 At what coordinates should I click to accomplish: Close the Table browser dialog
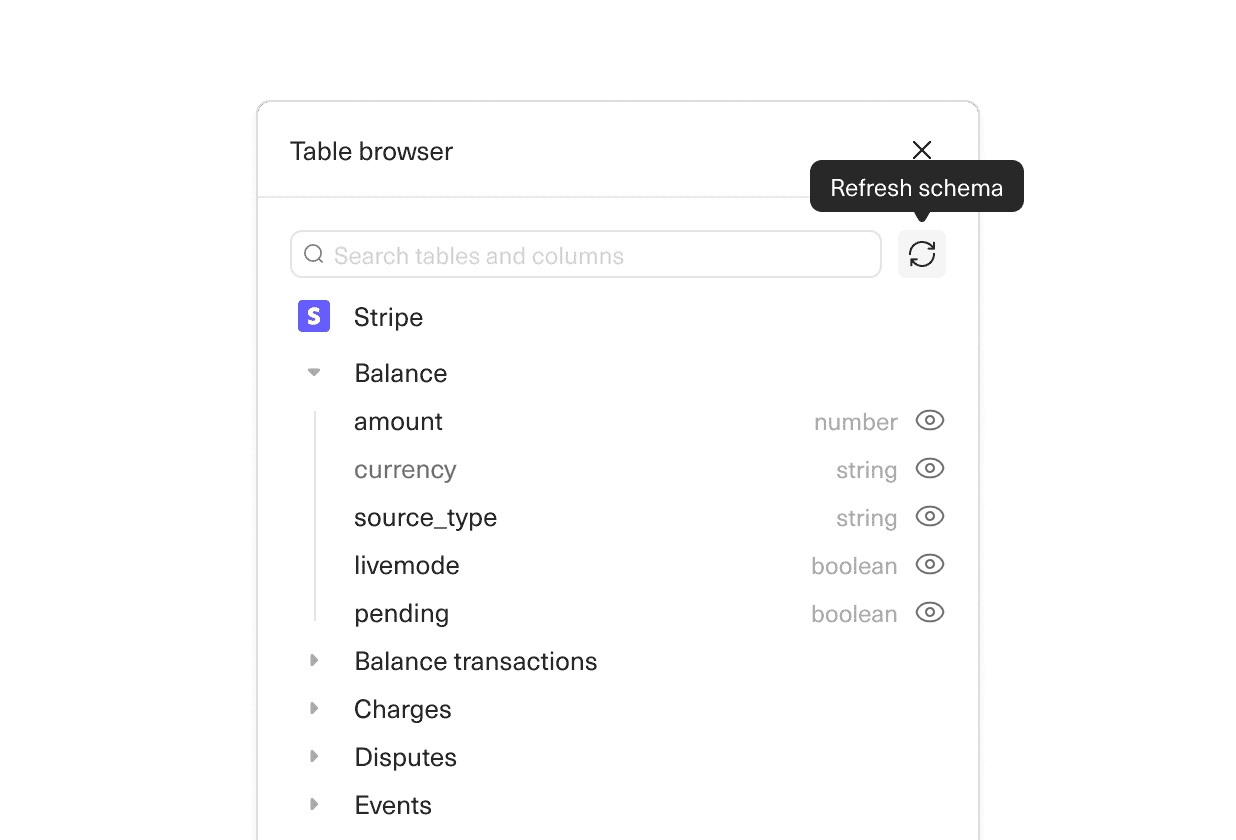tap(921, 150)
